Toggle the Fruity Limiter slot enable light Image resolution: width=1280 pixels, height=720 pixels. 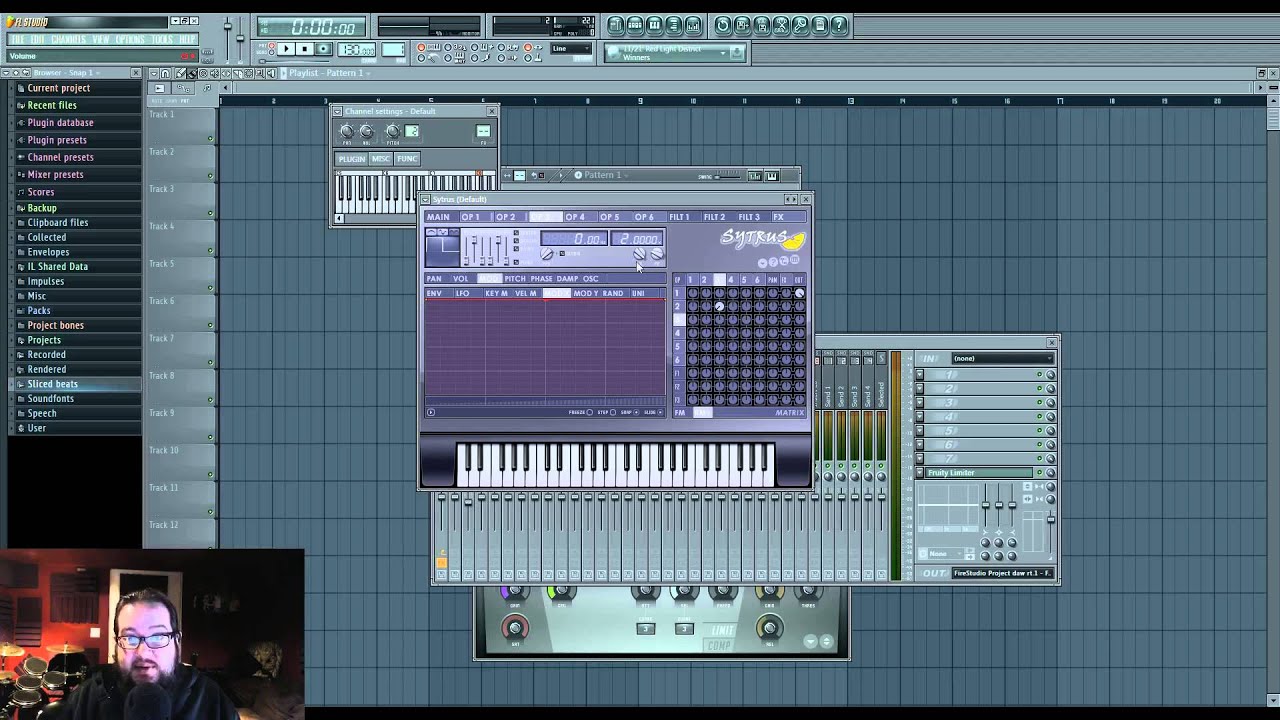coord(1039,472)
